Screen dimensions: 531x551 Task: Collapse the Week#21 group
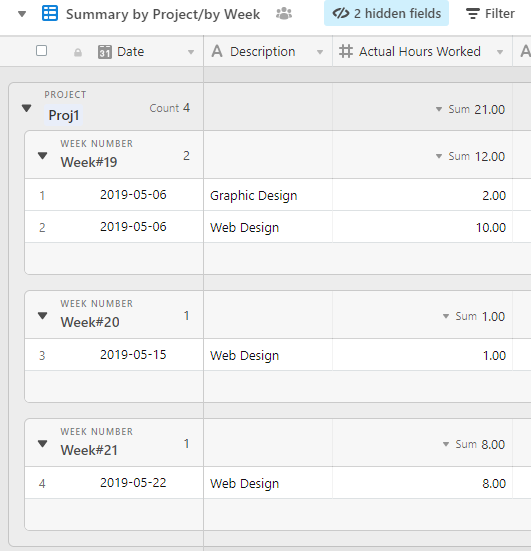coord(43,444)
